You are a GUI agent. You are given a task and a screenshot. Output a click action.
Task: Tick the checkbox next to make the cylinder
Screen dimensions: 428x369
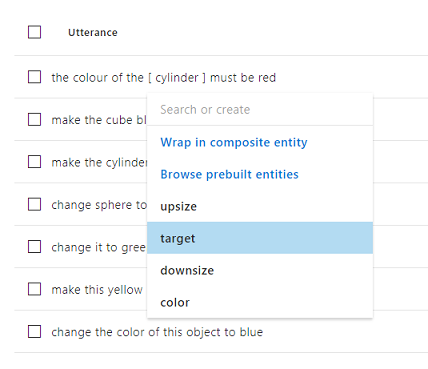click(34, 162)
